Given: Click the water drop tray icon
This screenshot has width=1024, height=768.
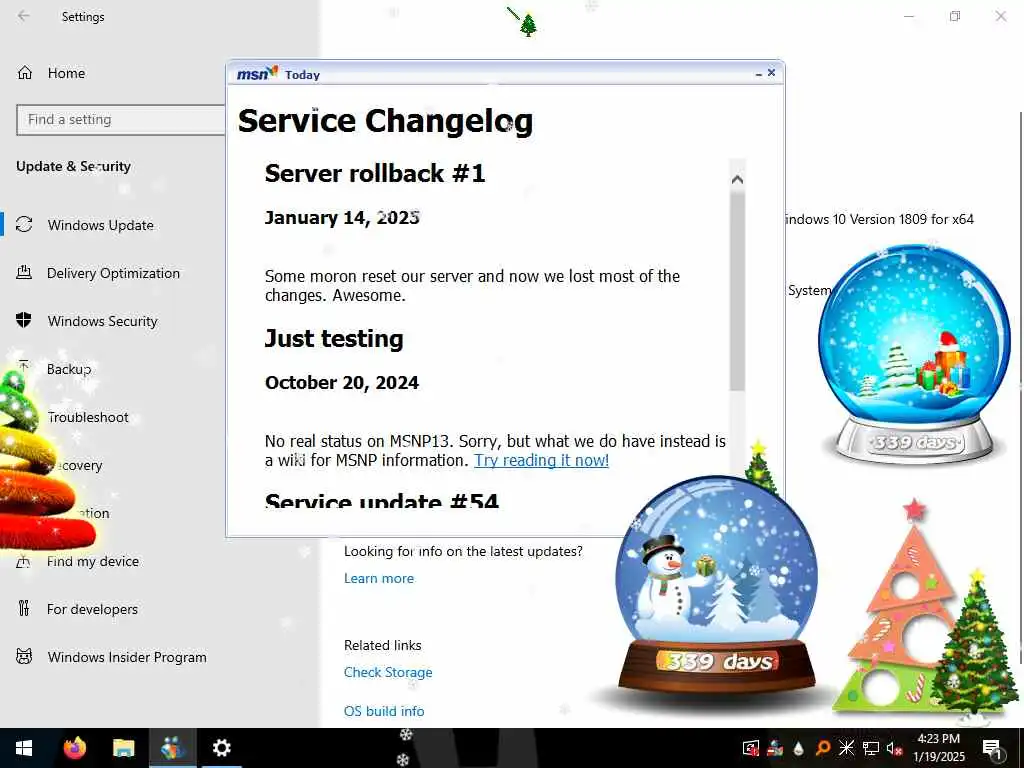Looking at the screenshot, I should tap(798, 748).
